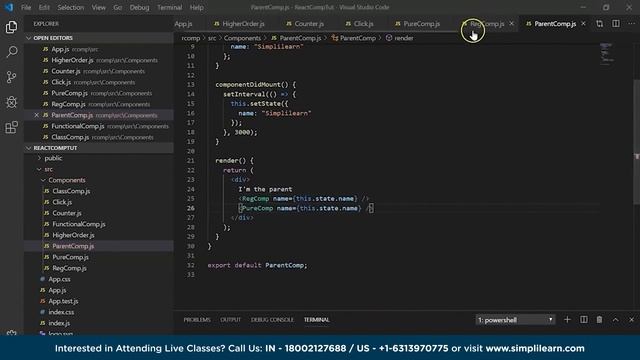Viewport: 640px width, 360px height.
Task: Open the Help menu
Action: (x=196, y=7)
